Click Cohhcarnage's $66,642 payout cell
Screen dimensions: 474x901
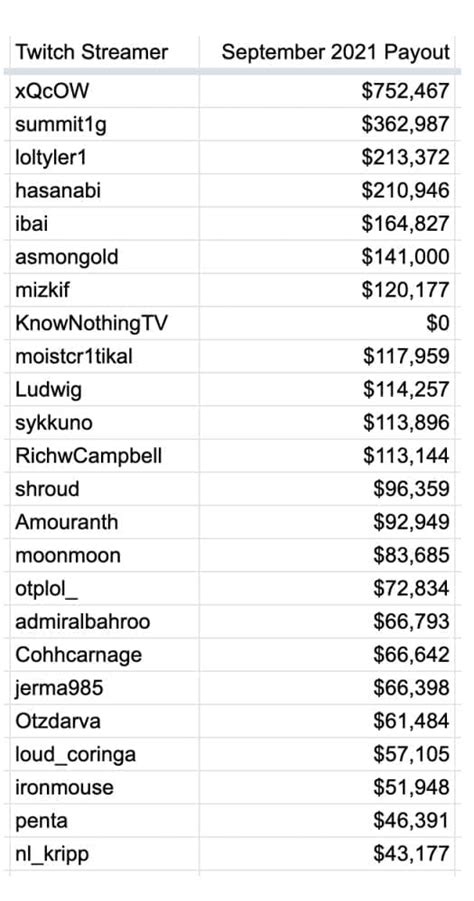click(x=327, y=654)
